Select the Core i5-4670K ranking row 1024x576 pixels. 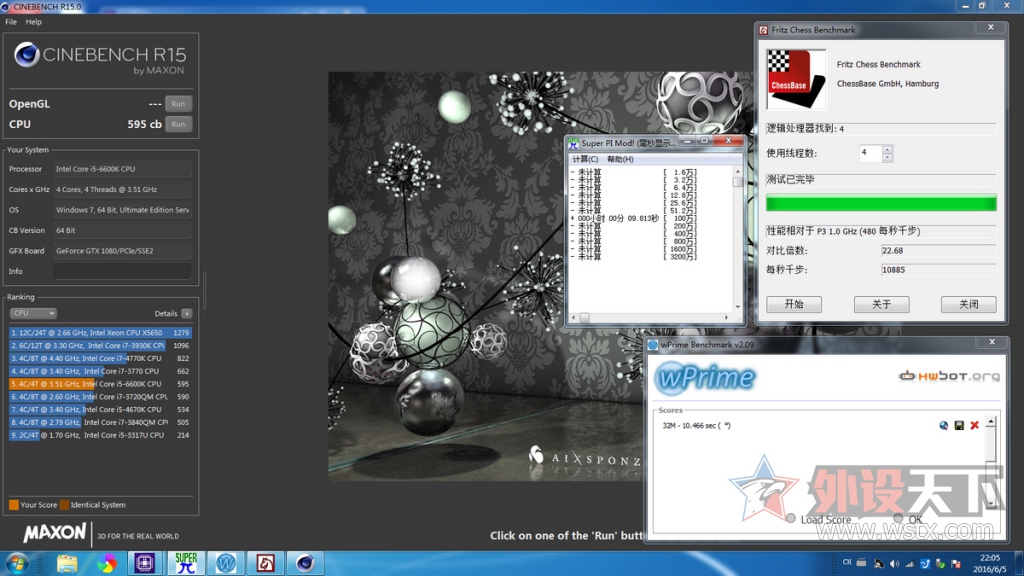pos(100,409)
